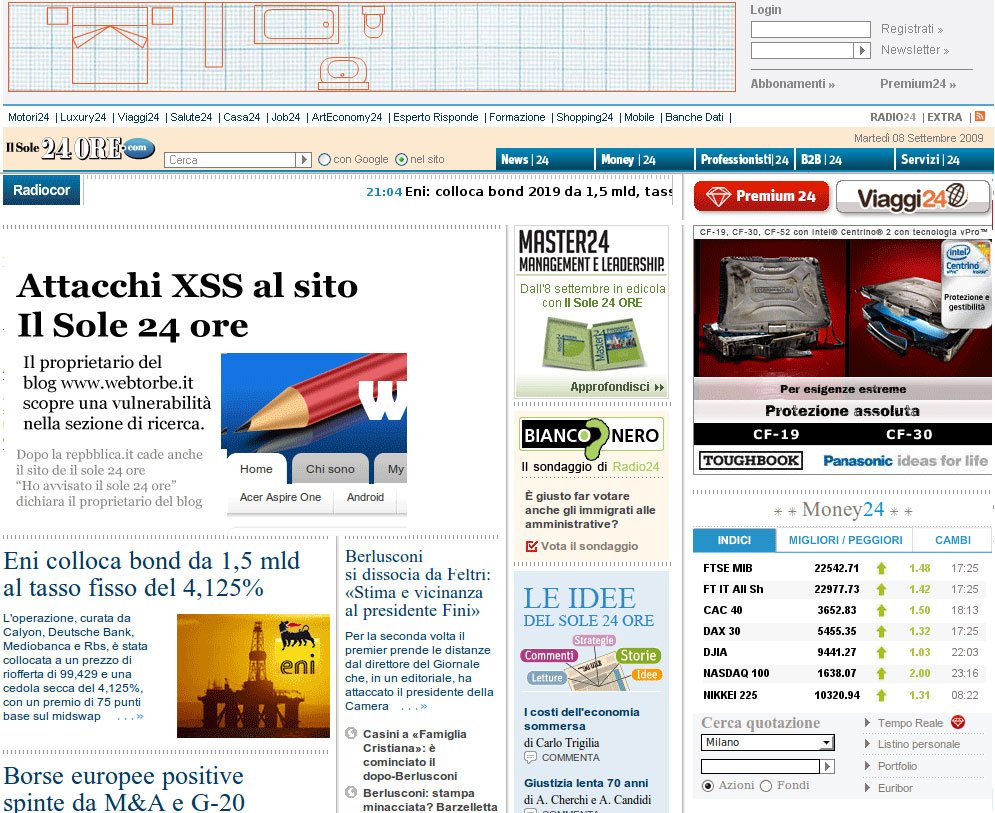Open the RADIO24 link
This screenshot has height=813, width=995.
click(x=893, y=117)
